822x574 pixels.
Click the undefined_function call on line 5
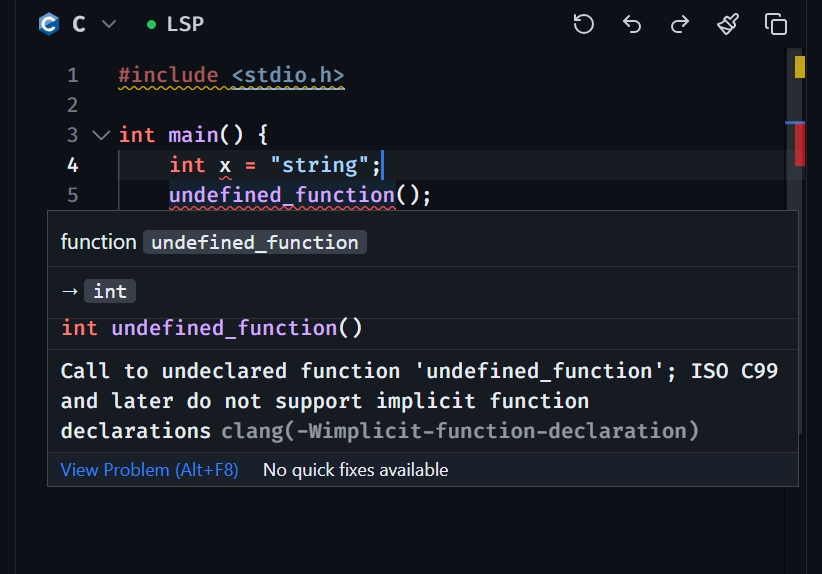(x=282, y=195)
